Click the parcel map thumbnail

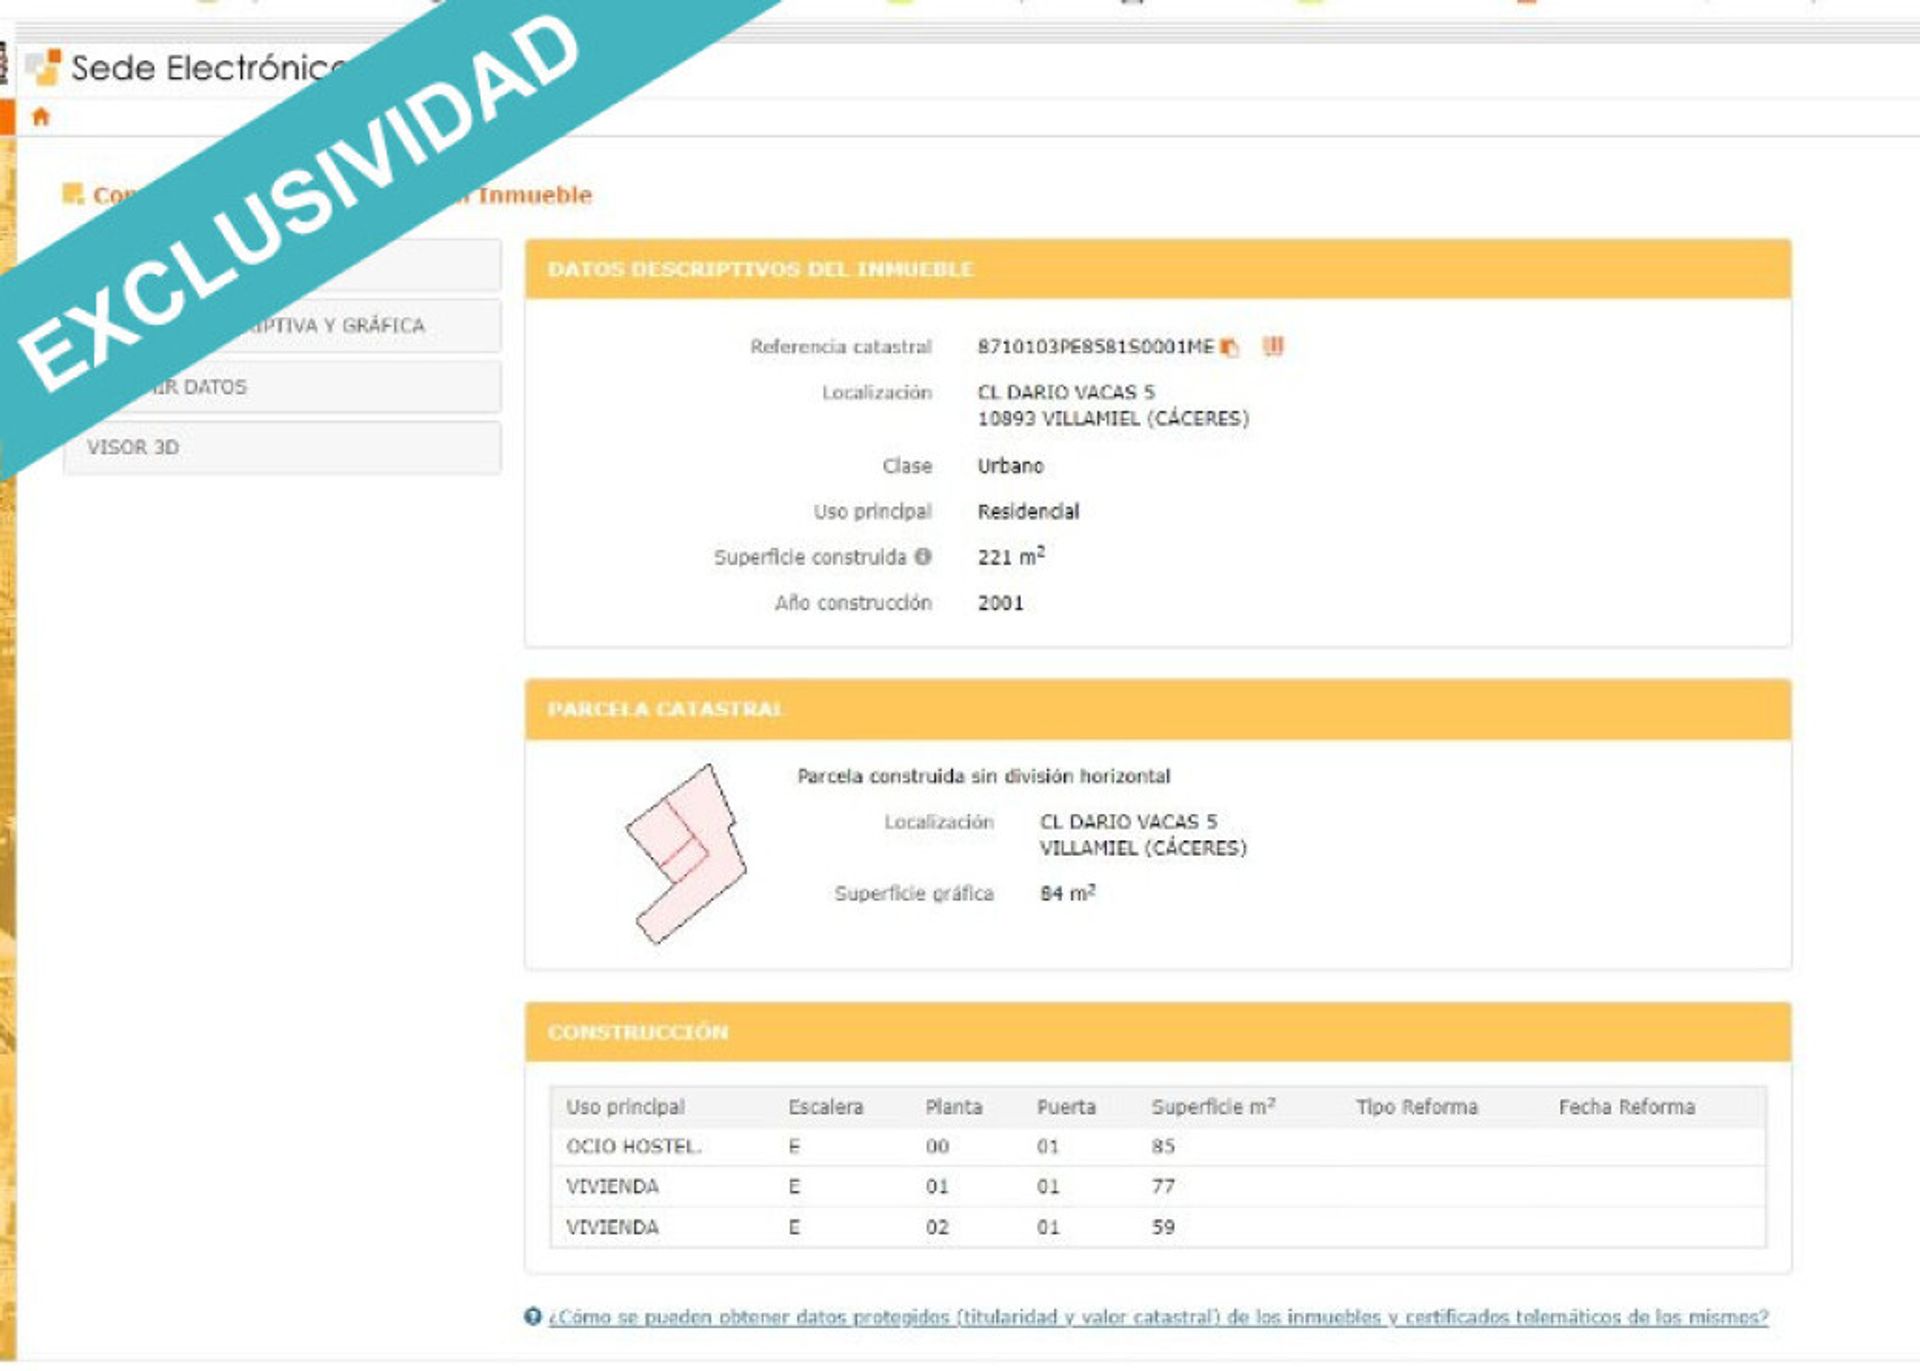point(687,854)
